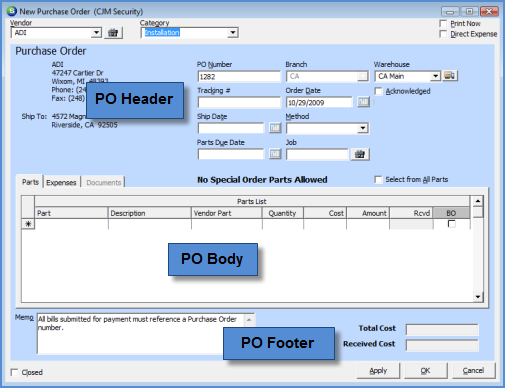Click the Amount column header
The width and height of the screenshot is (505, 388).
[x=368, y=213]
